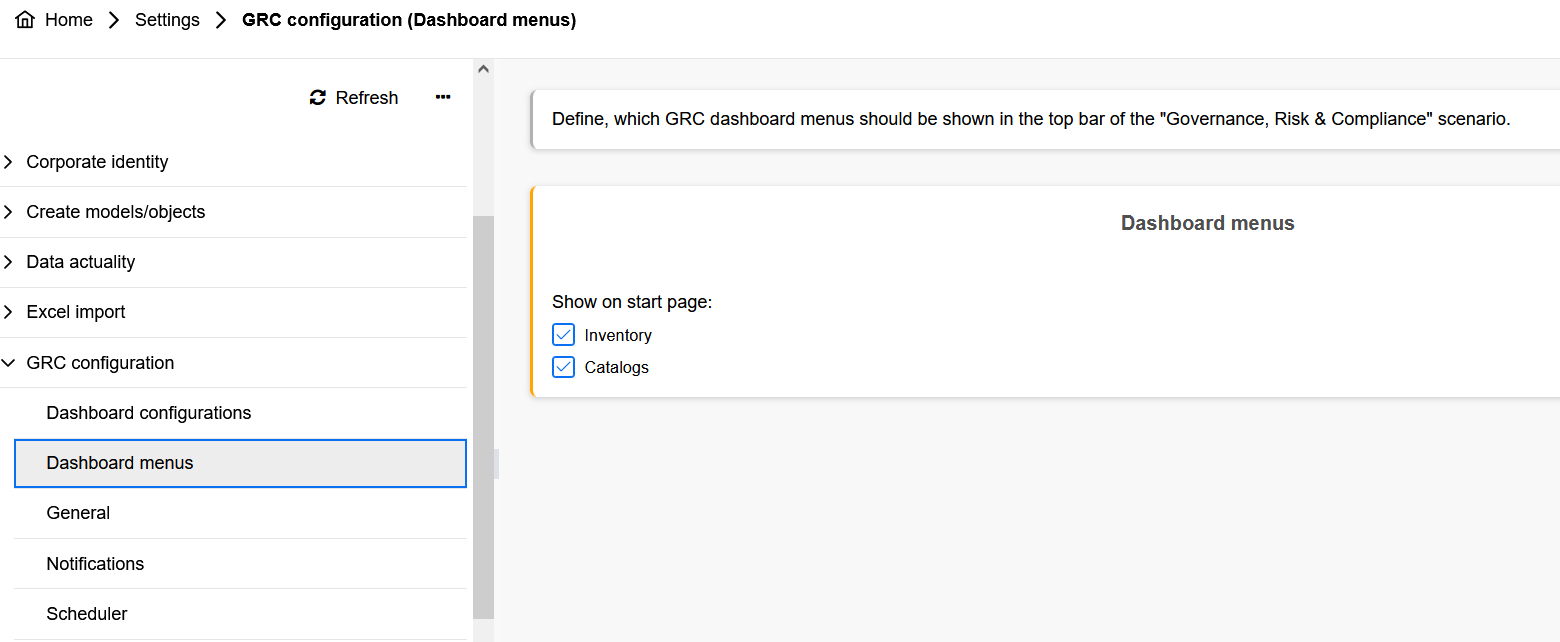The width and height of the screenshot is (1560, 642).
Task: Open the three-dots more options menu
Action: [443, 97]
